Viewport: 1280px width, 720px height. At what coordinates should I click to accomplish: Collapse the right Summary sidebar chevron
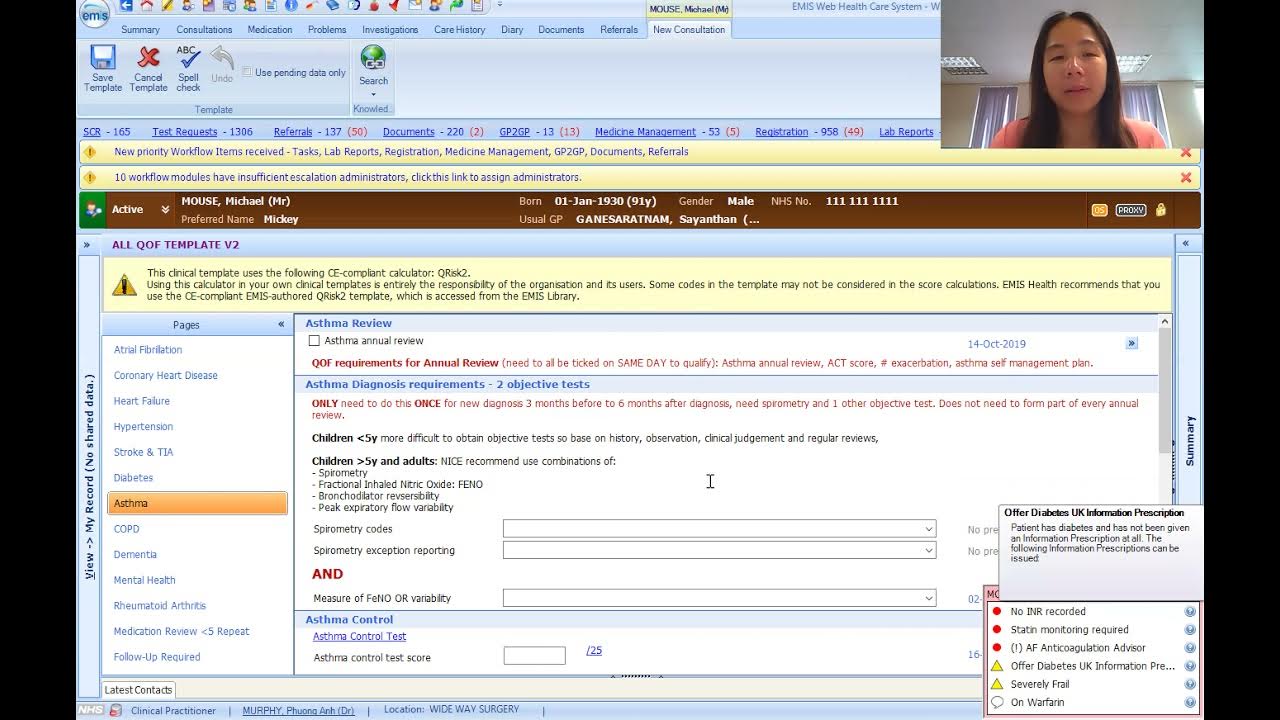(x=1186, y=243)
